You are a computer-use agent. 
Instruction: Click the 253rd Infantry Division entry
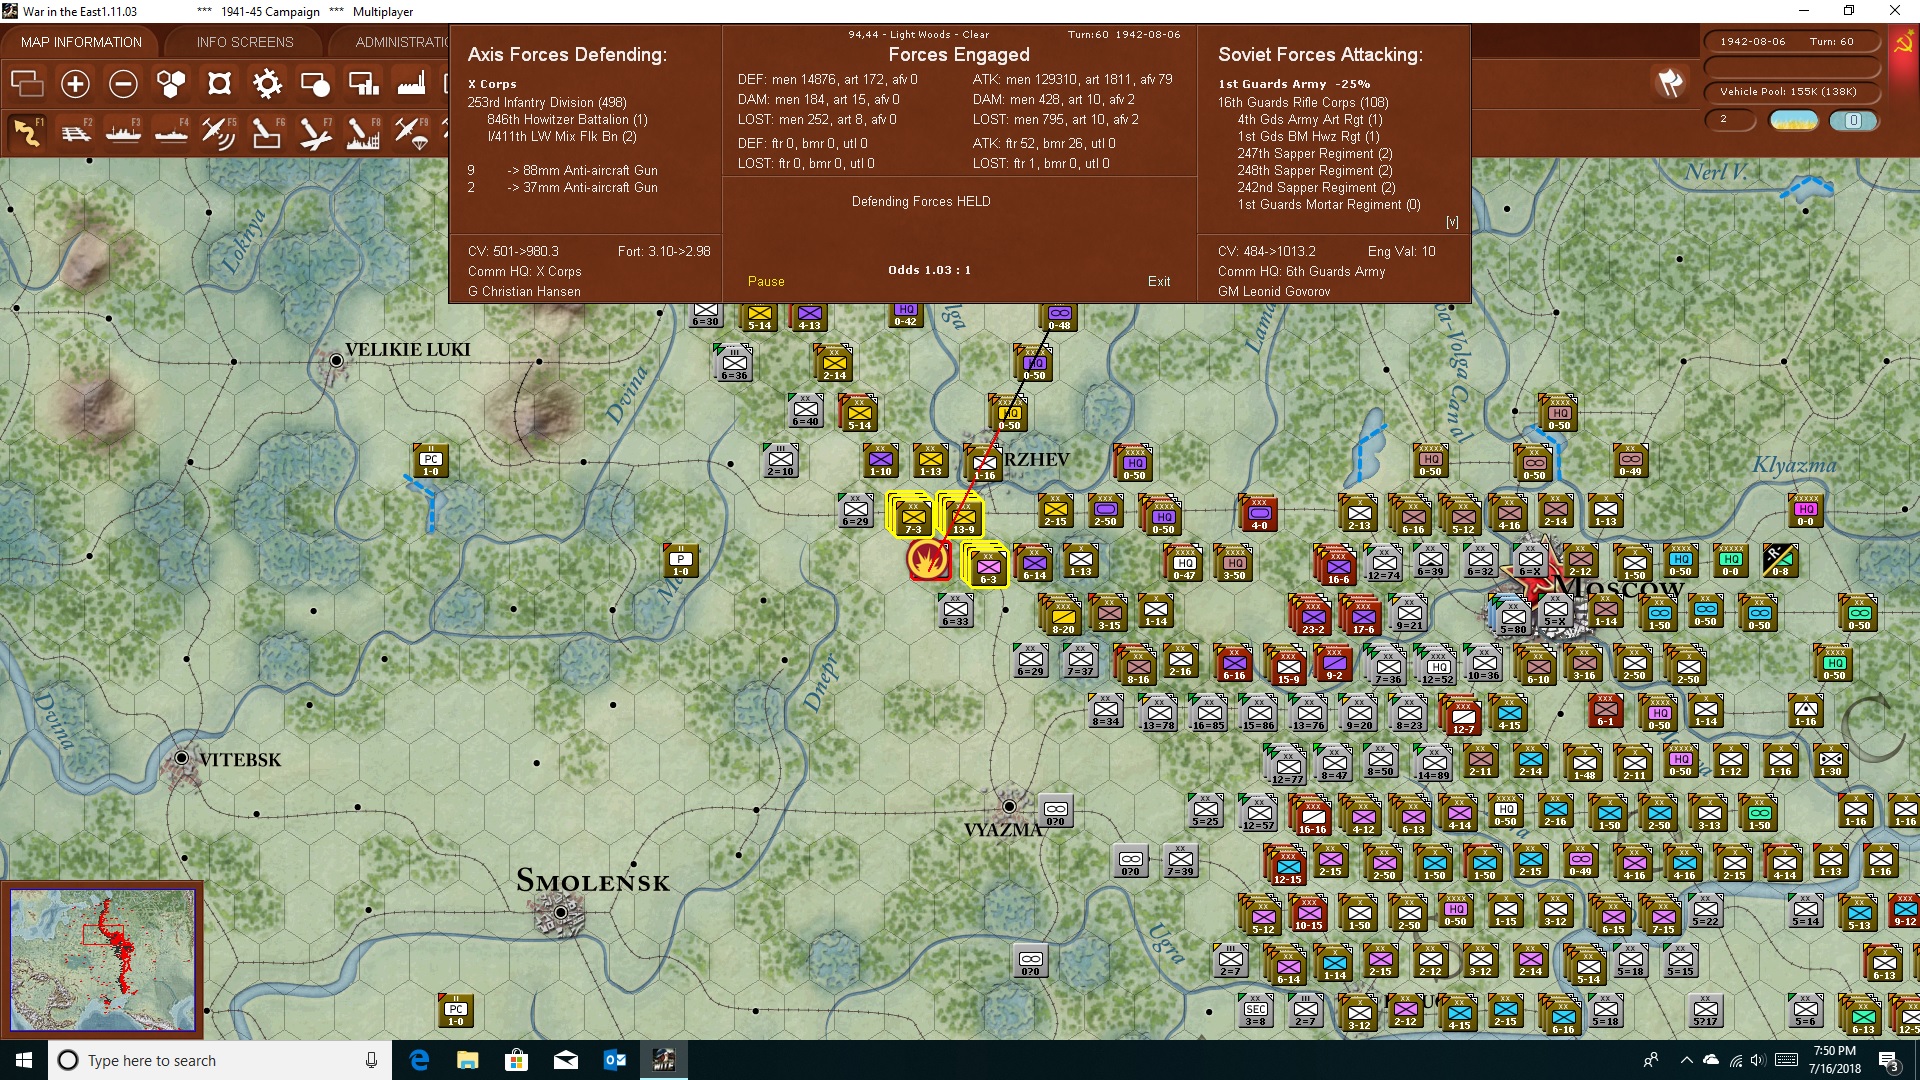click(547, 102)
